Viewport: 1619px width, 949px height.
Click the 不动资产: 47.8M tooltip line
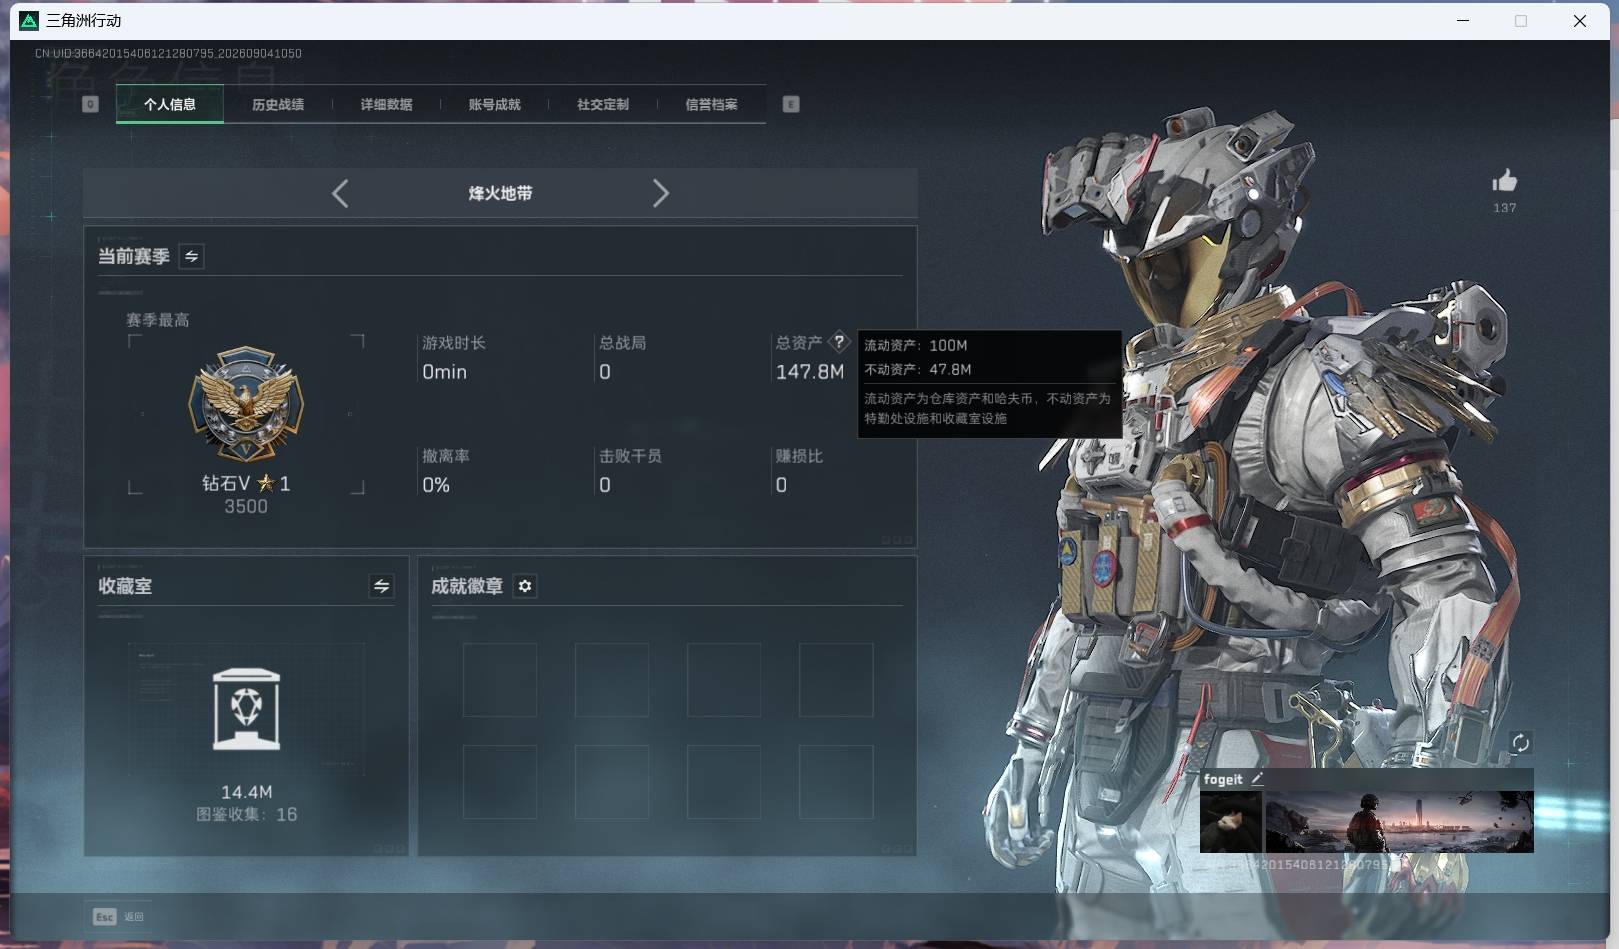click(918, 369)
